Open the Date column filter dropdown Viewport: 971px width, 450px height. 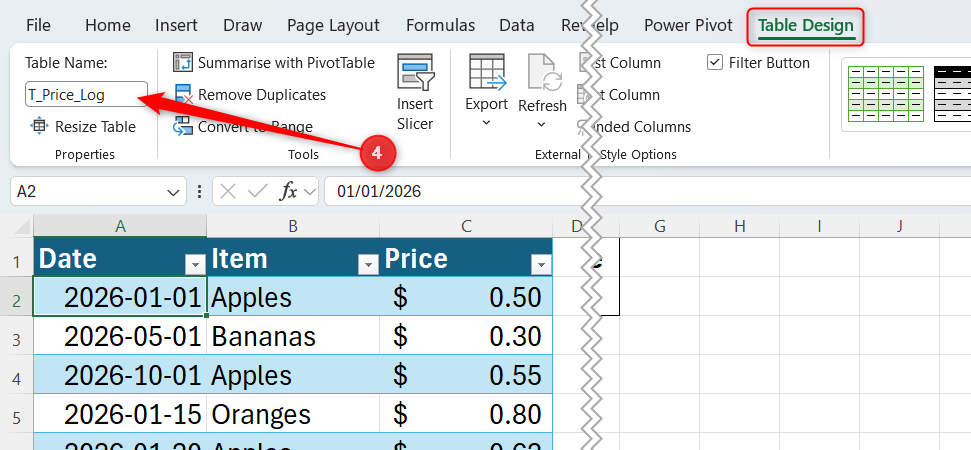coord(195,265)
